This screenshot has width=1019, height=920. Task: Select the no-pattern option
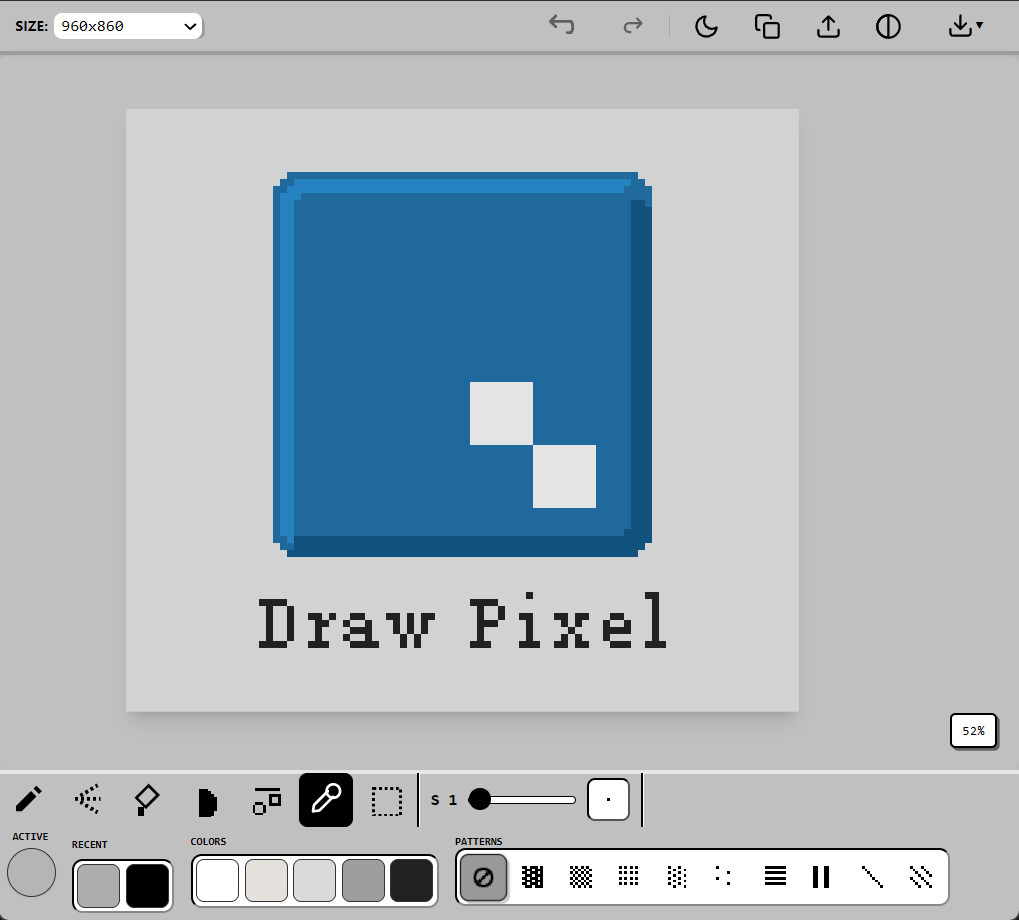coord(484,878)
